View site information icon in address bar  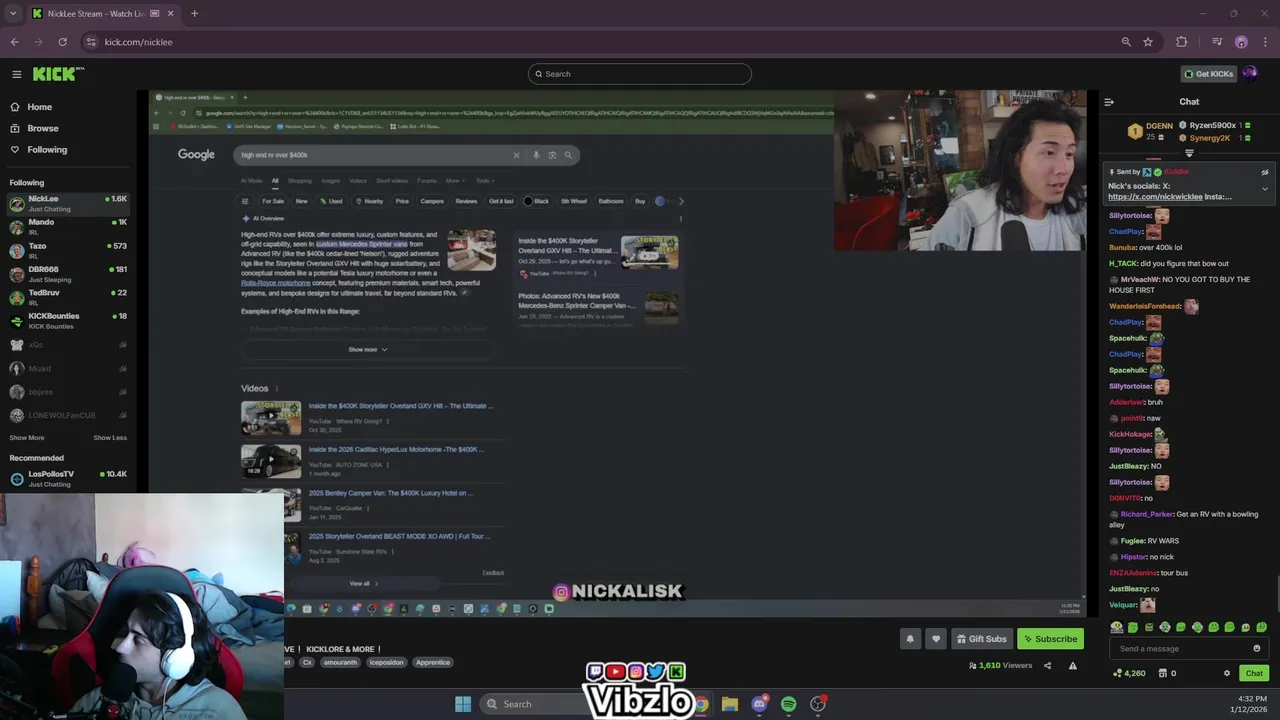(x=91, y=42)
